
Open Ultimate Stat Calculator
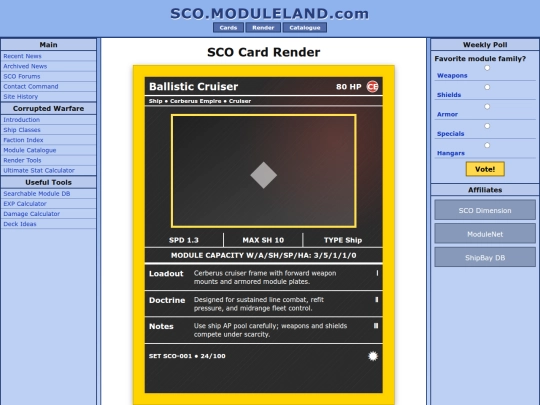(x=39, y=170)
